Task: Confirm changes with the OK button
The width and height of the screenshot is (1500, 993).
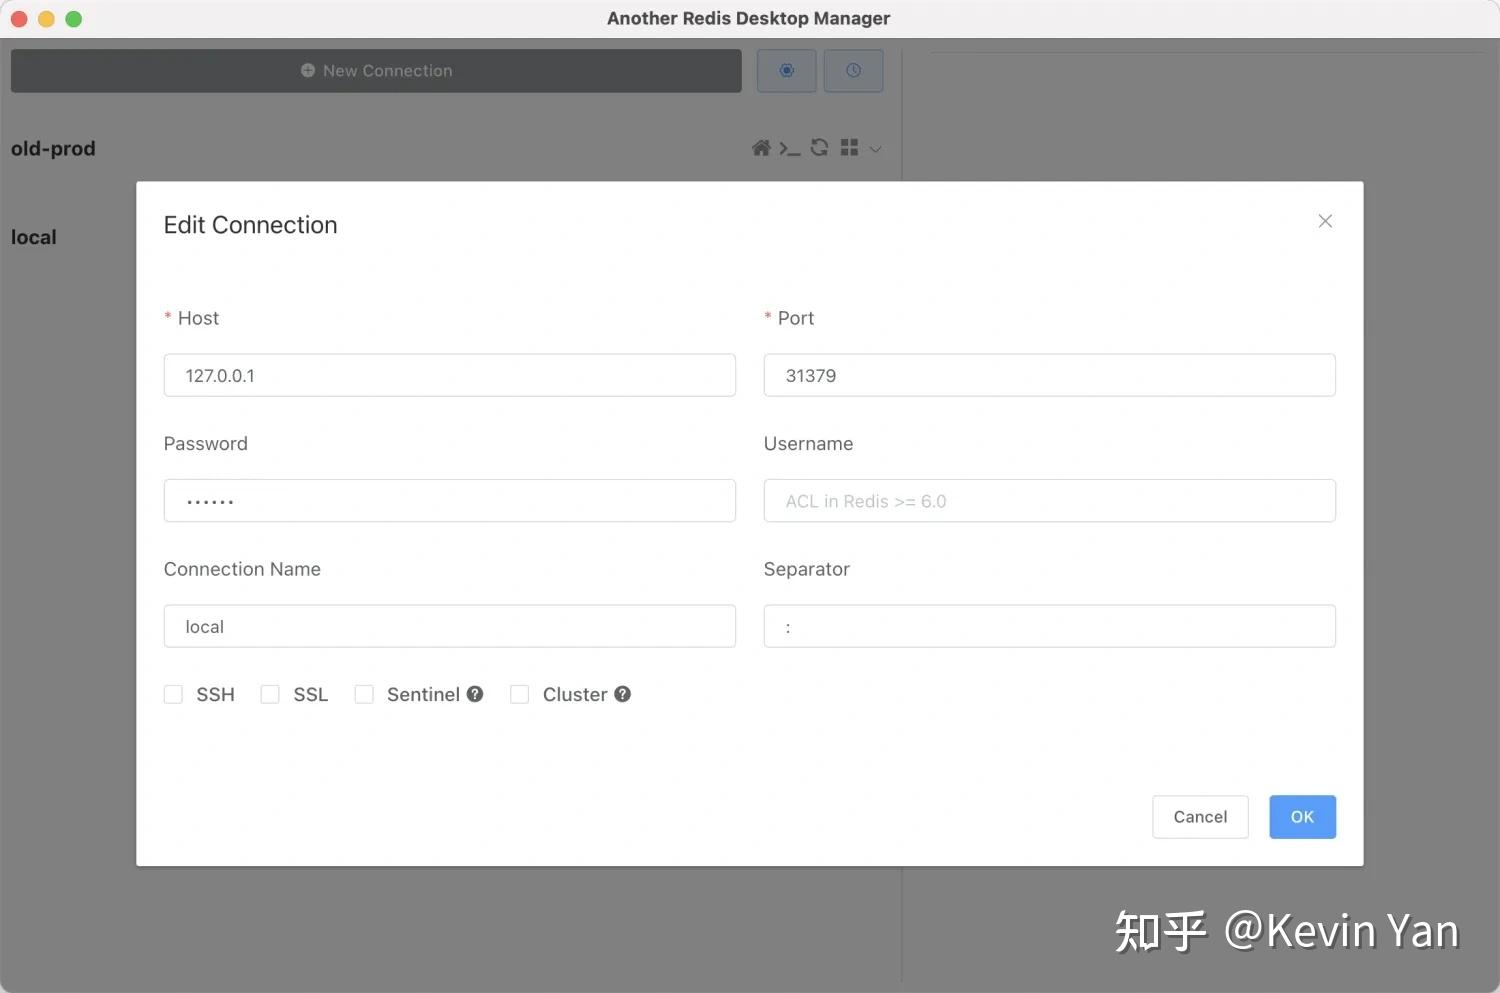Action: (x=1302, y=816)
